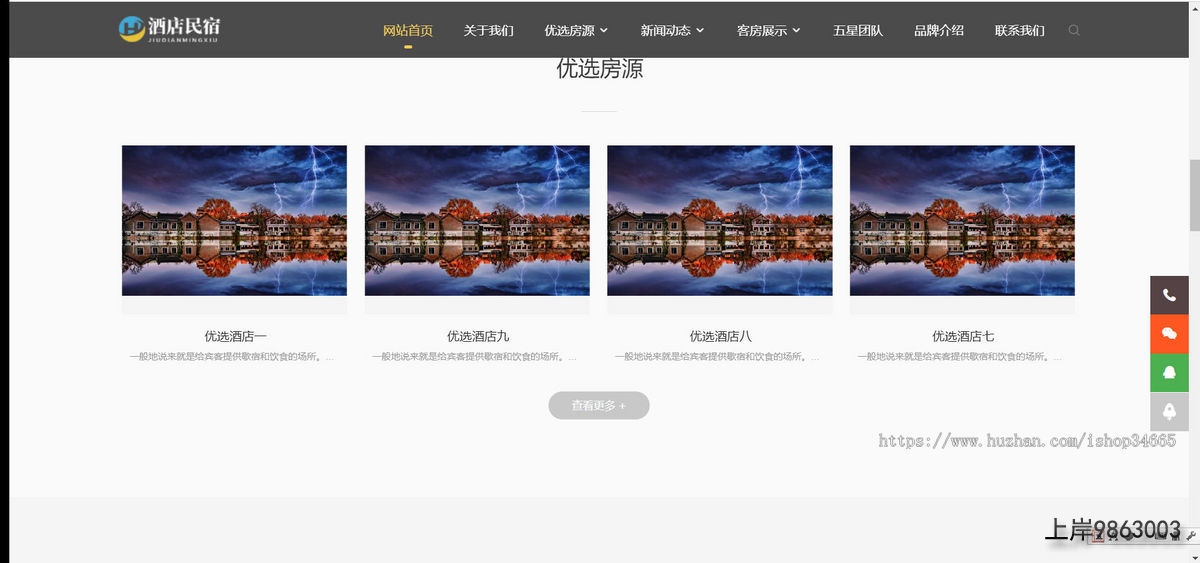Open the 联系我们 navigation link
1200x563 pixels.
tap(1019, 30)
